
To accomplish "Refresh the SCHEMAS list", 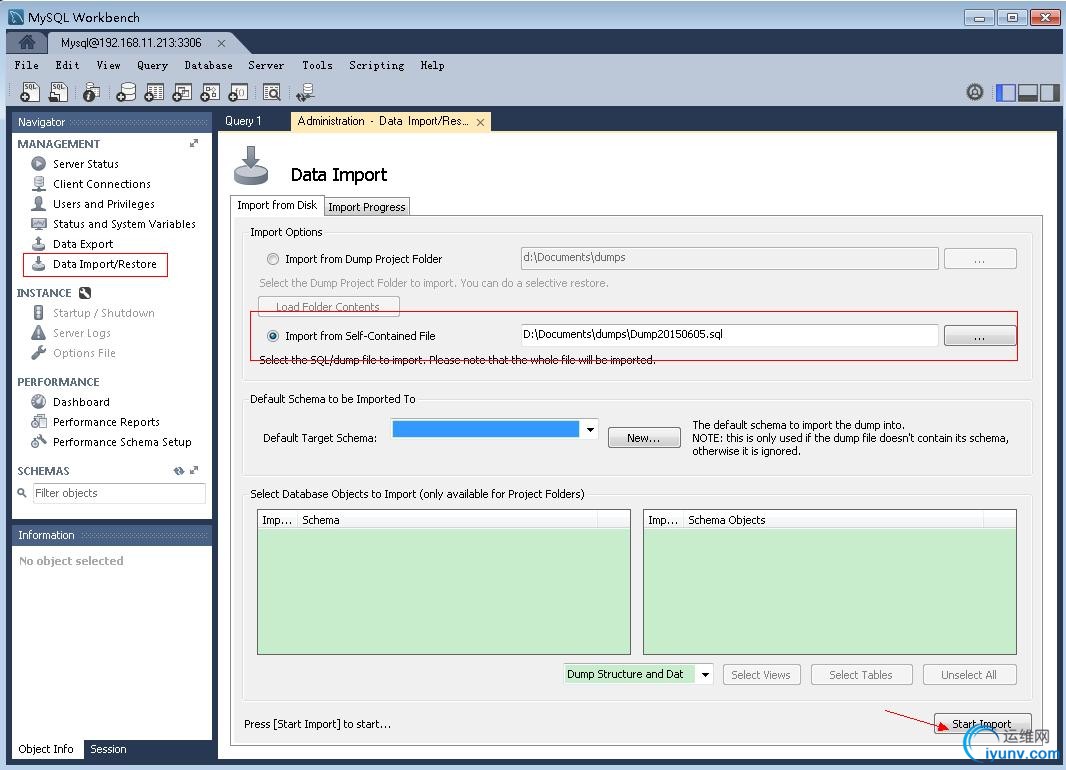I will (x=179, y=470).
